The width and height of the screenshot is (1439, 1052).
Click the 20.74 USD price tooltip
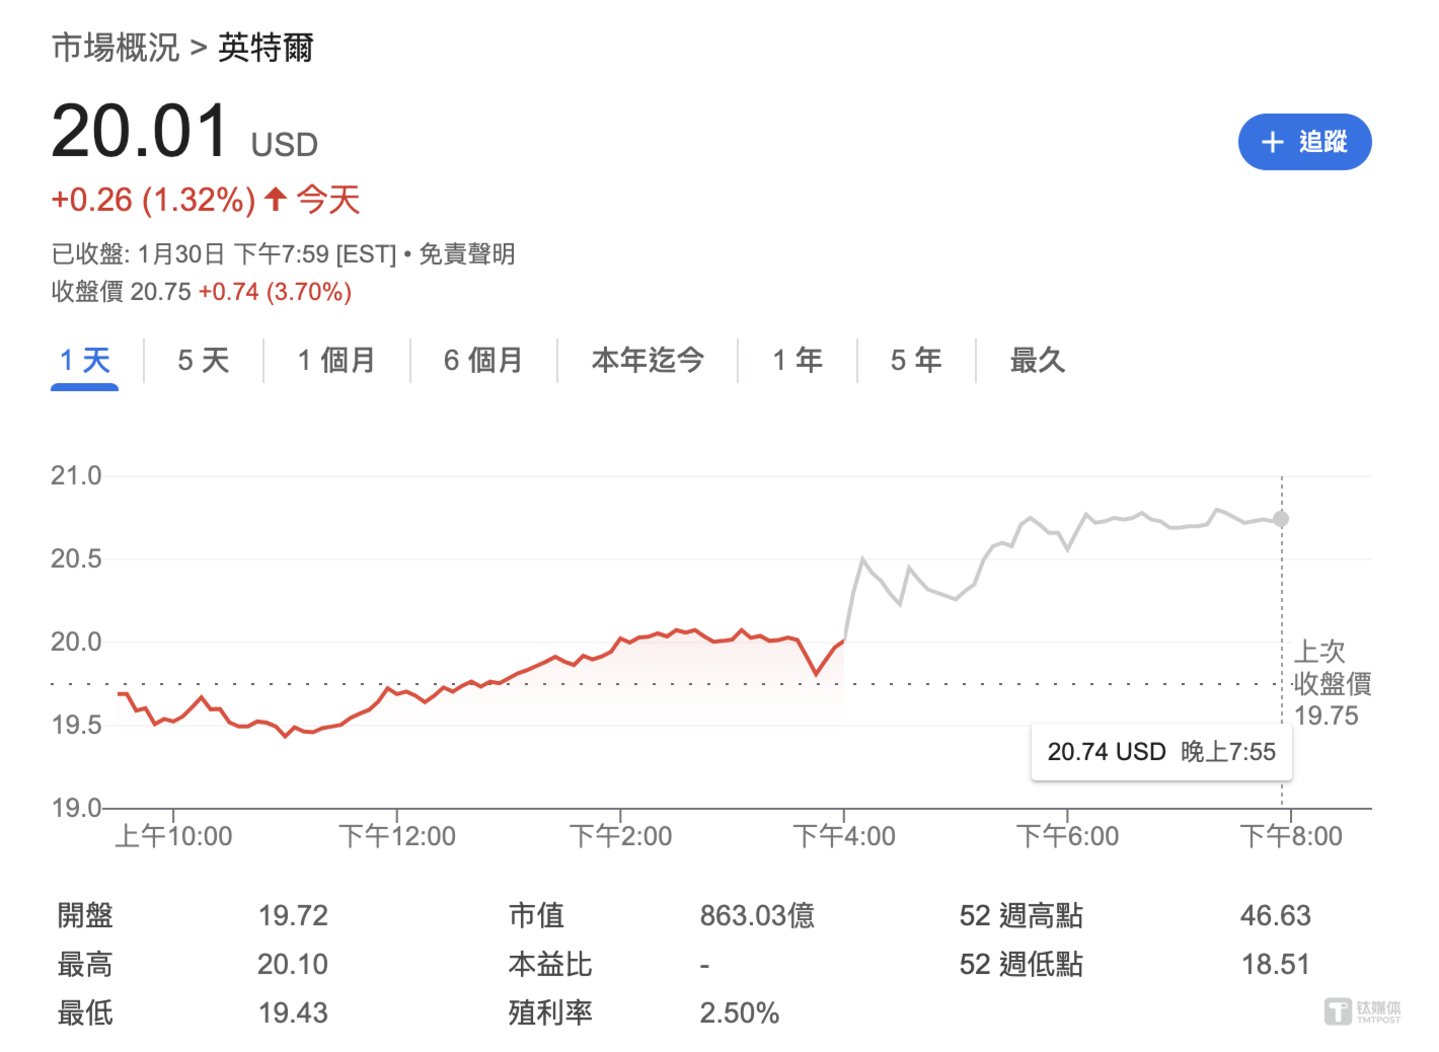(1161, 752)
